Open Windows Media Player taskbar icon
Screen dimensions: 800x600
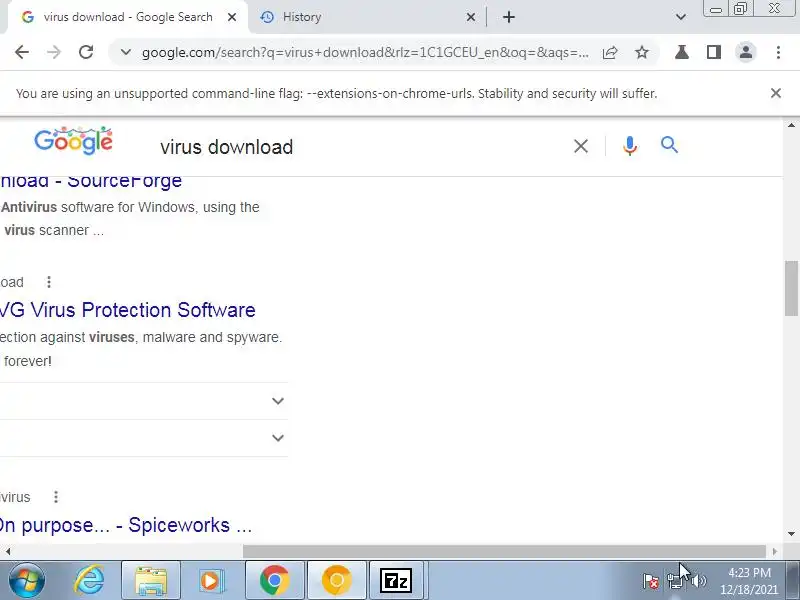pos(212,581)
